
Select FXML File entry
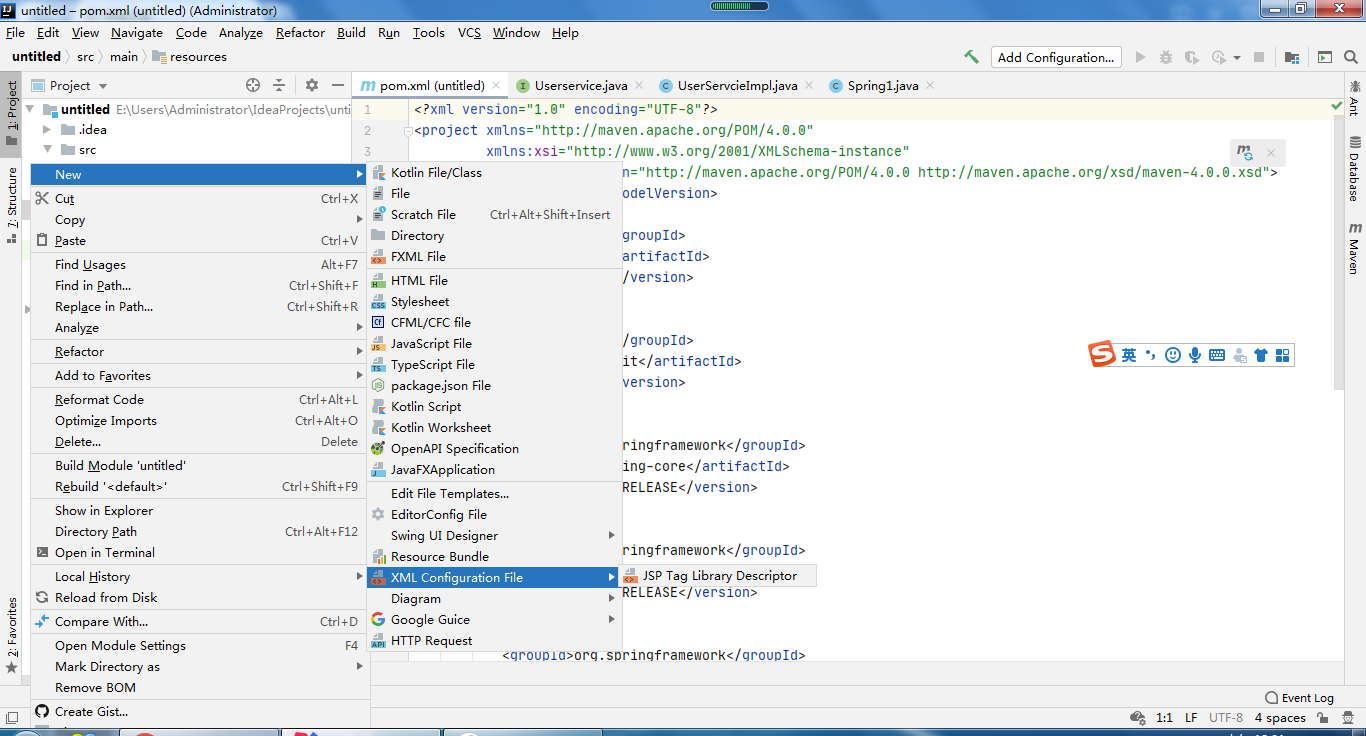(494, 257)
